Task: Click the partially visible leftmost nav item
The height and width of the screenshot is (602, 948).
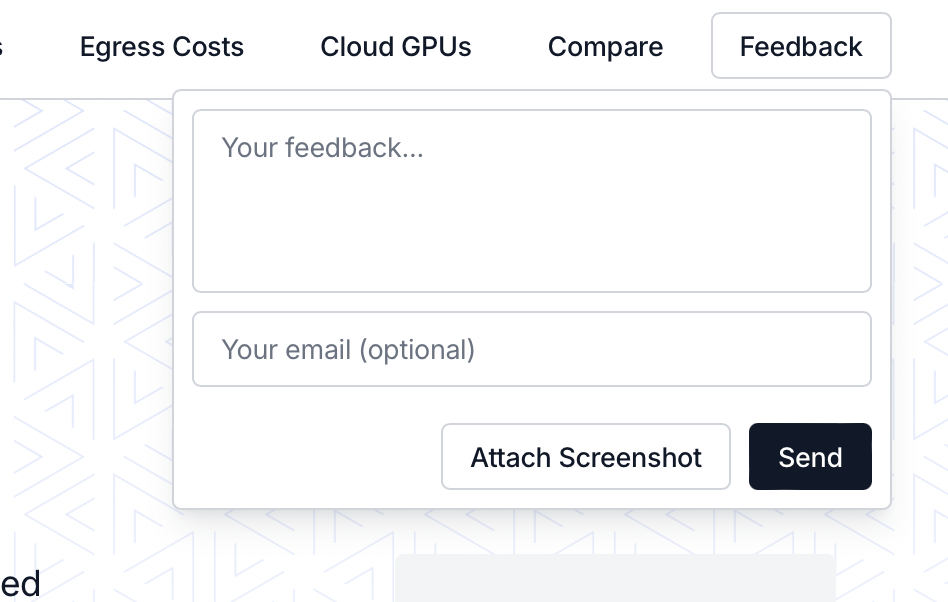Action: [2, 47]
